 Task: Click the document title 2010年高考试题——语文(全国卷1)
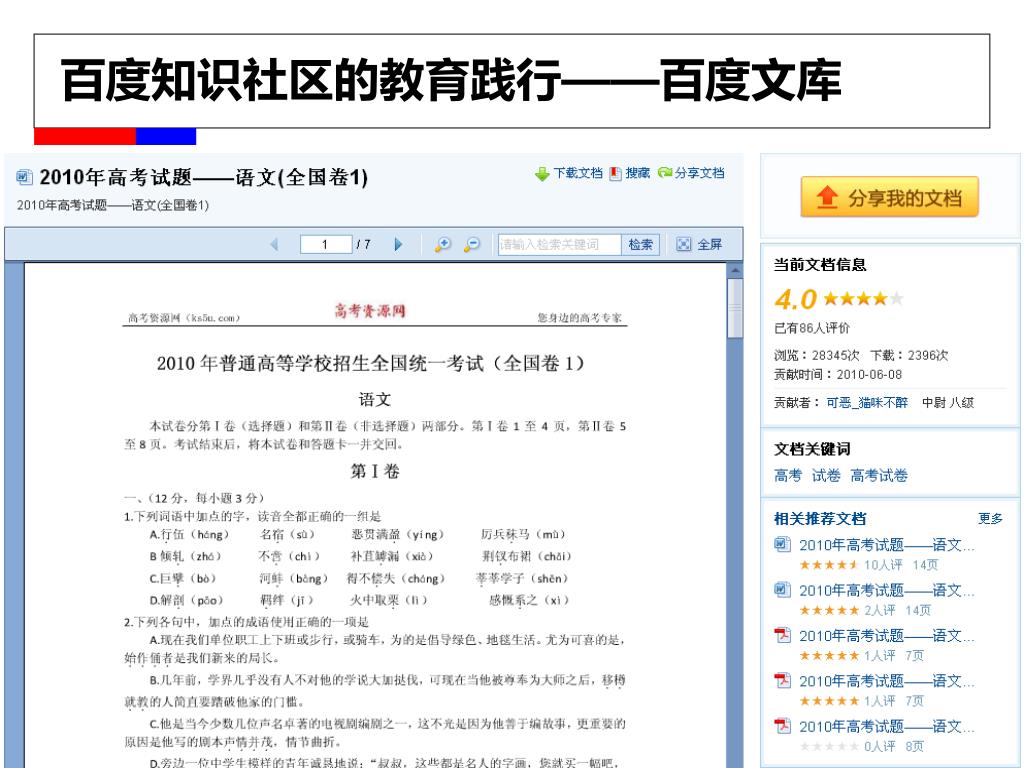point(204,177)
